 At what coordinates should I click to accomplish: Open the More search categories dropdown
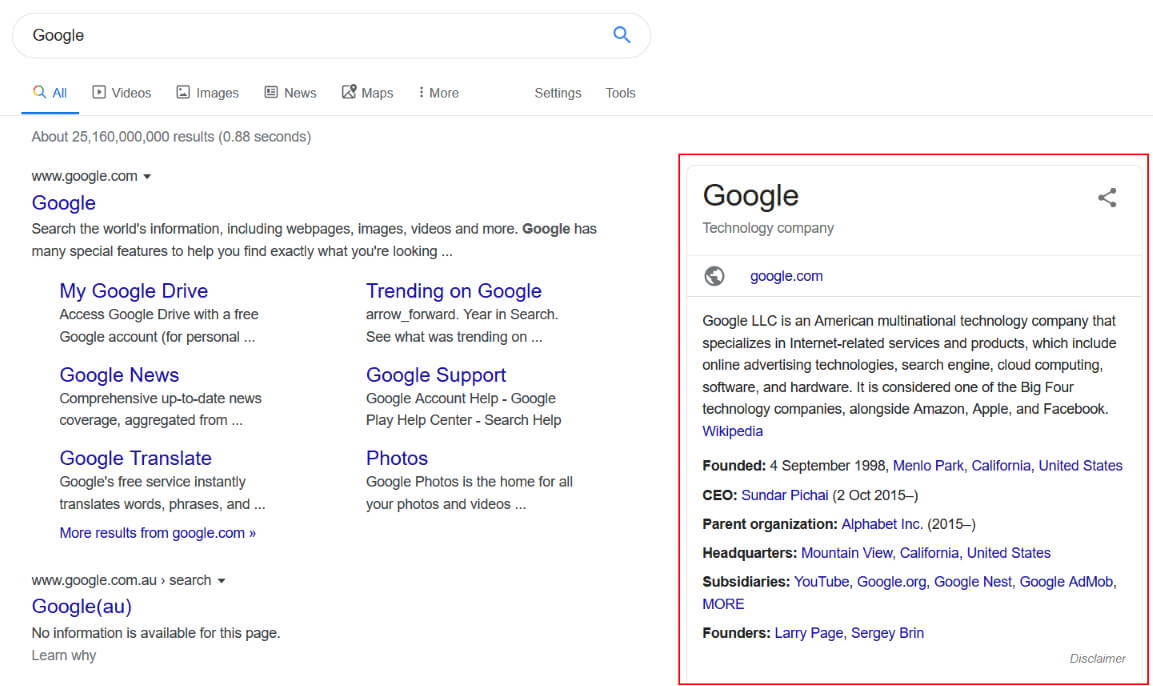click(x=438, y=92)
